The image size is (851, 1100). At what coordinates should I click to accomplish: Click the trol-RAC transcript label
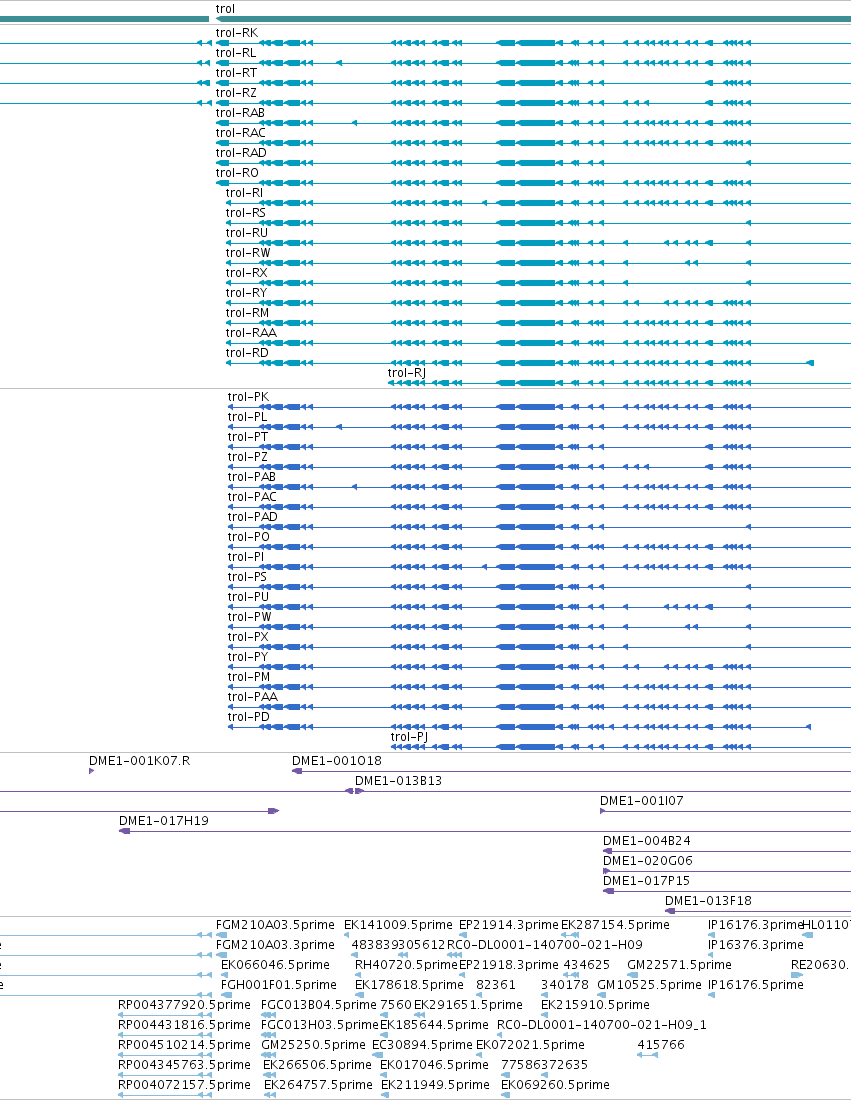tap(241, 133)
